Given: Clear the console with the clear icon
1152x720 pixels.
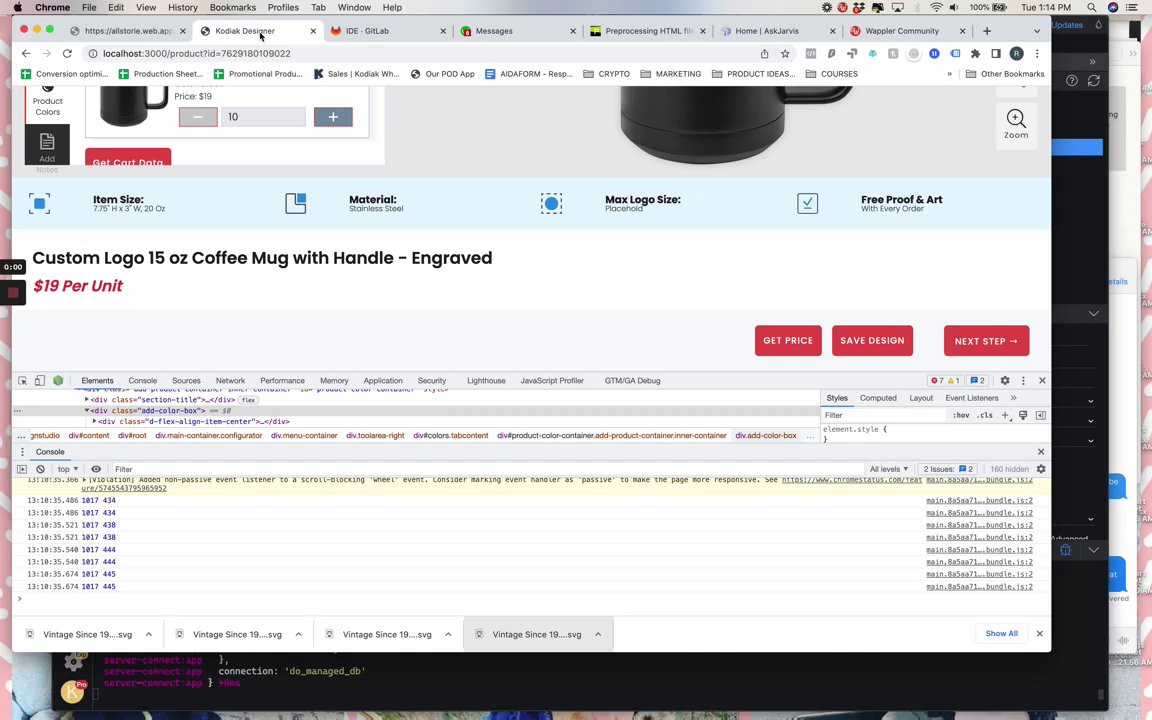Looking at the screenshot, I should click(40, 469).
